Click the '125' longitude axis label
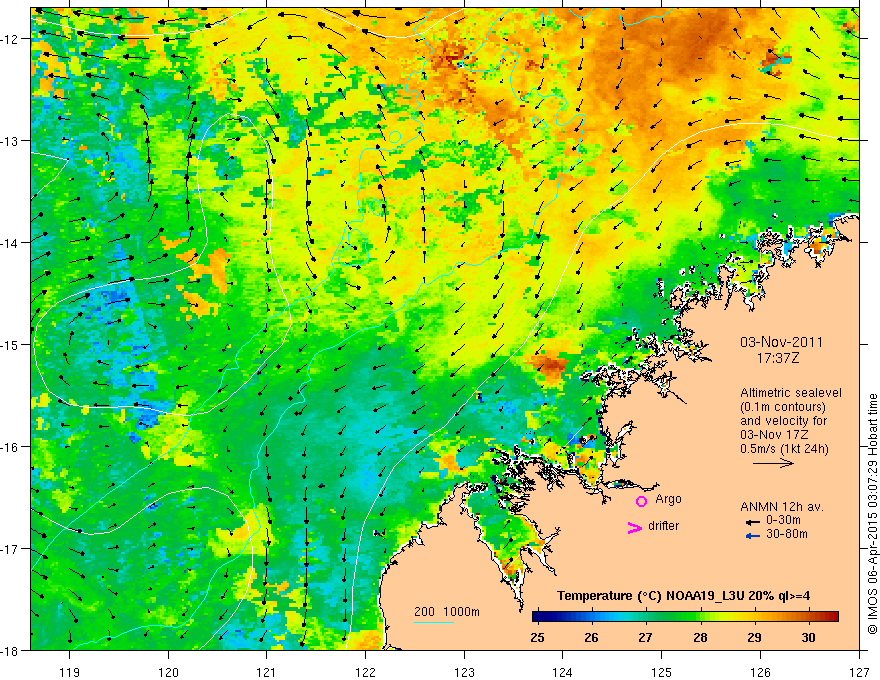 [x=662, y=672]
